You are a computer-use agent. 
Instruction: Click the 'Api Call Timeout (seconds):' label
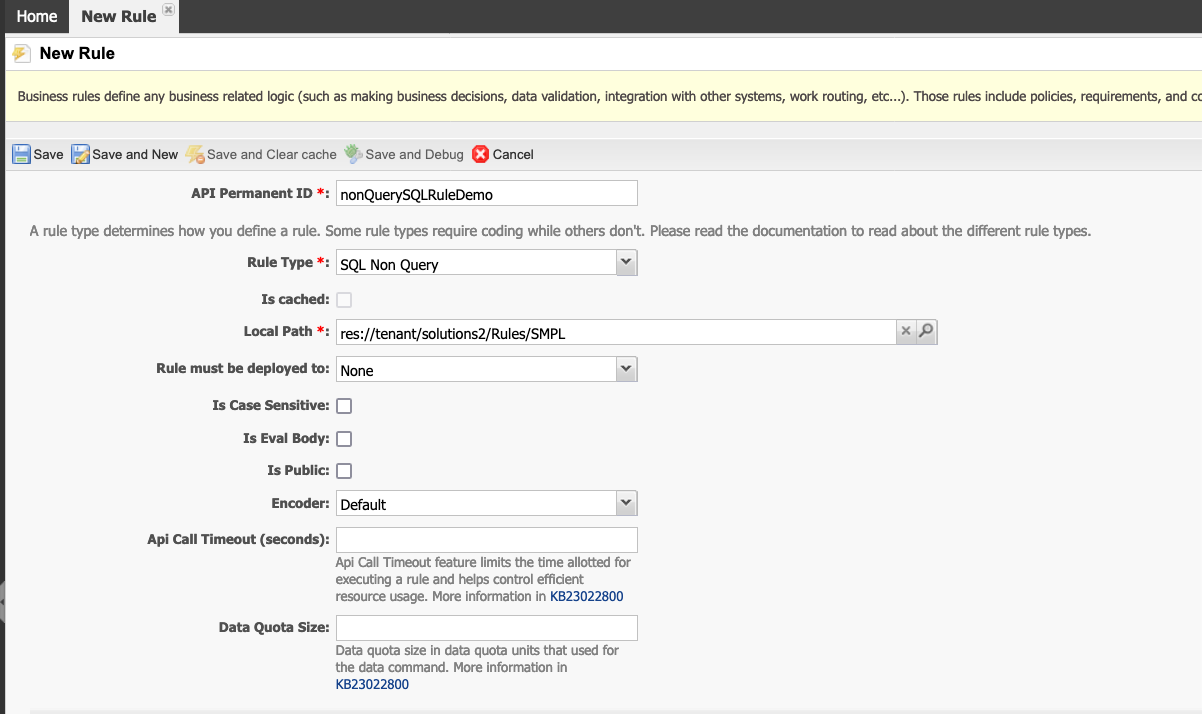pyautogui.click(x=238, y=539)
